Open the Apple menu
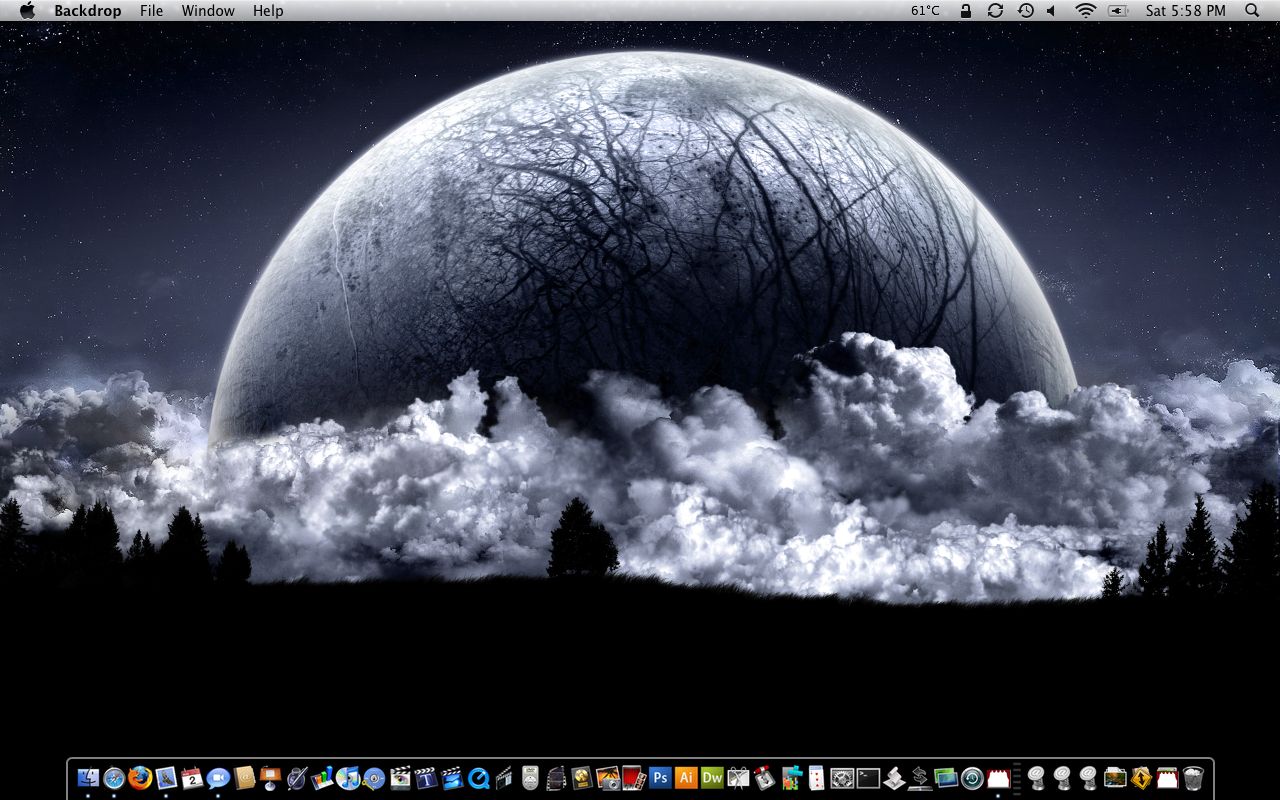Viewport: 1280px width, 800px height. 27,10
